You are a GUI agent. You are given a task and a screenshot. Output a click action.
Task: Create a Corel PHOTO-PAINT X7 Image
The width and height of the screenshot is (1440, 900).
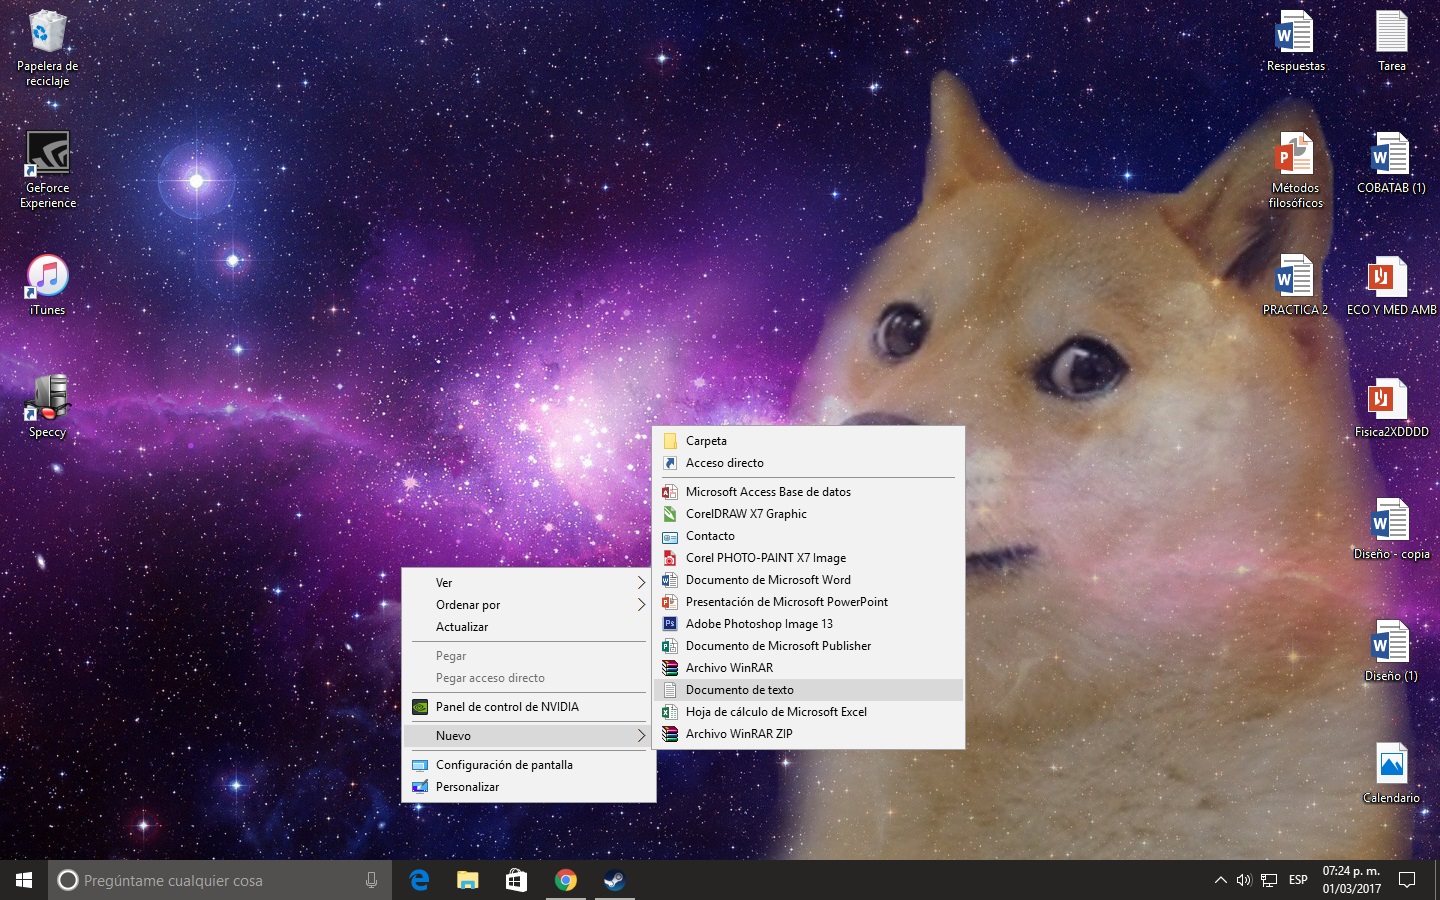pyautogui.click(x=808, y=558)
